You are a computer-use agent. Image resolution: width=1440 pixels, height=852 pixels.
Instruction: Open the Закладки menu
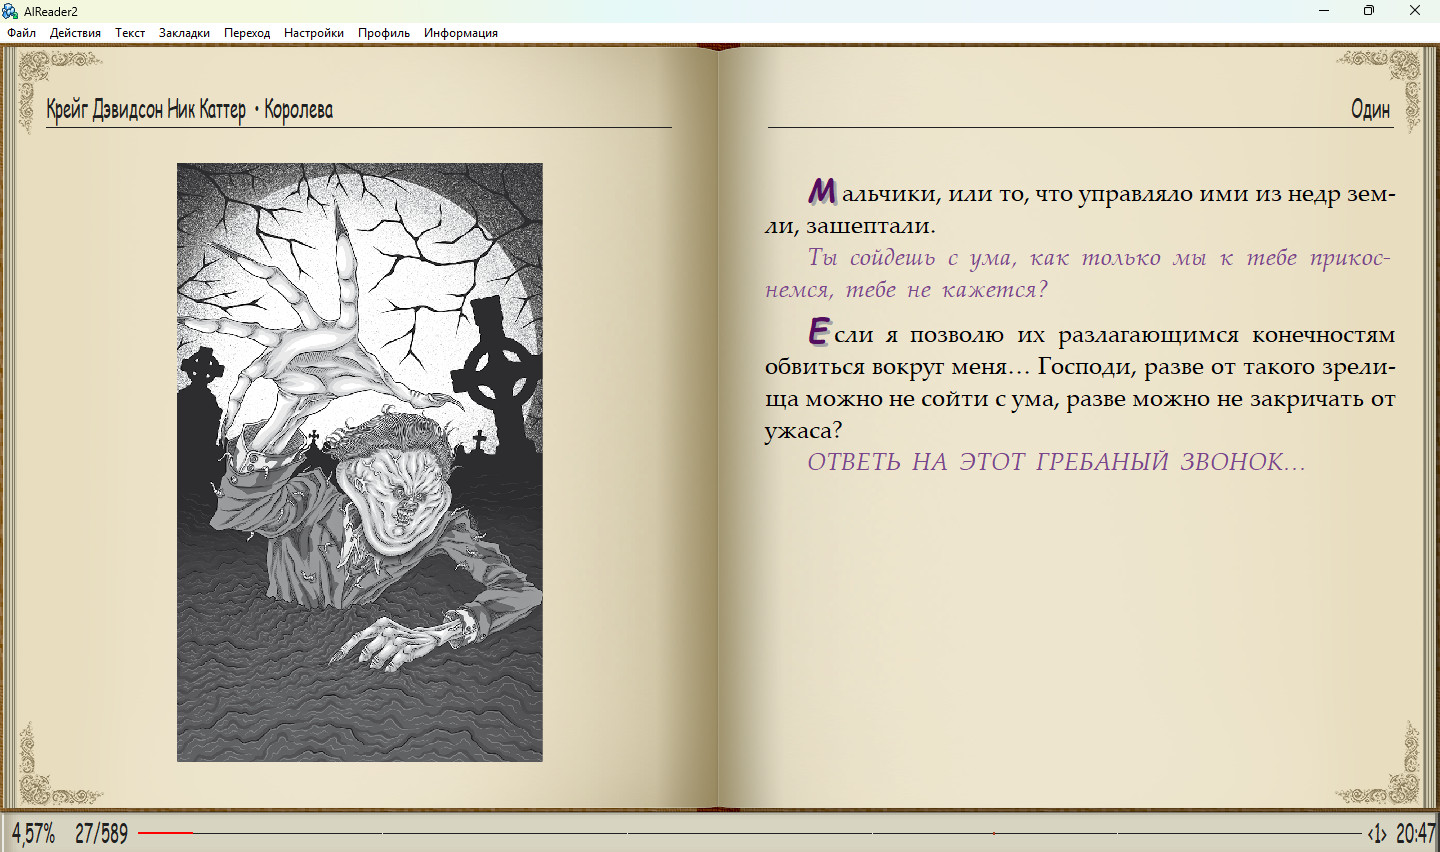click(184, 33)
